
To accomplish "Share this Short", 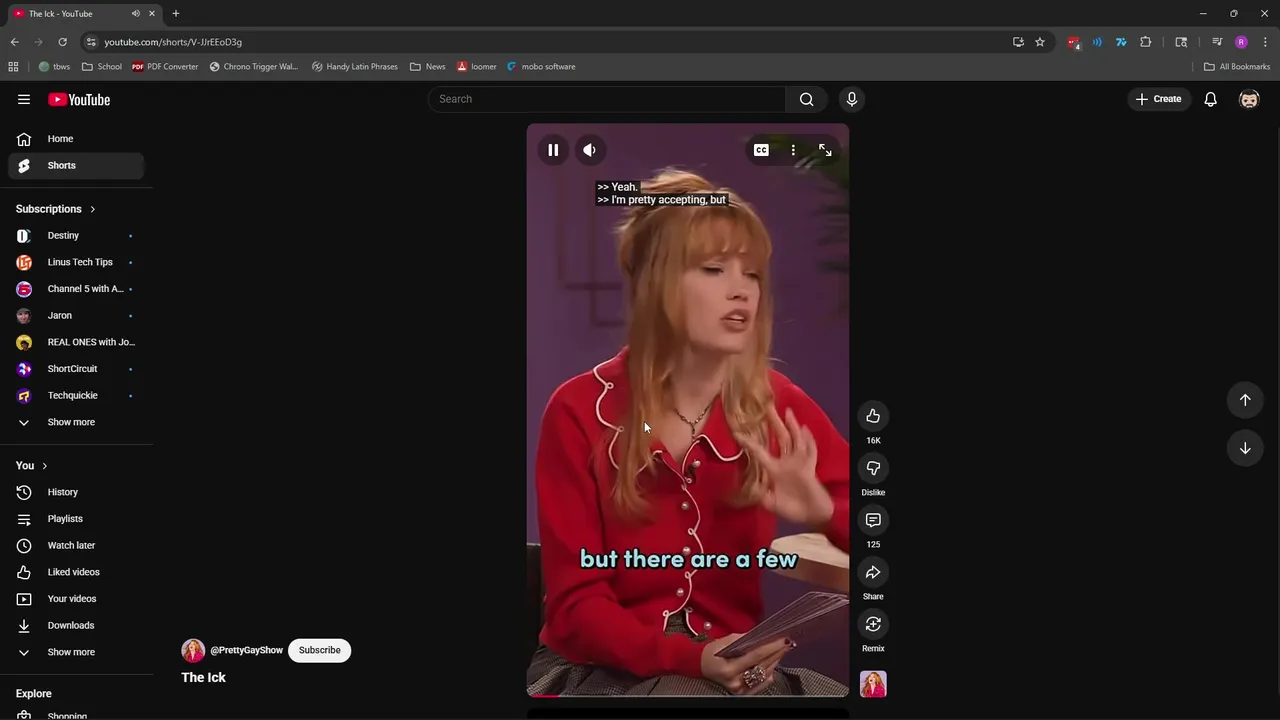I will [x=873, y=572].
